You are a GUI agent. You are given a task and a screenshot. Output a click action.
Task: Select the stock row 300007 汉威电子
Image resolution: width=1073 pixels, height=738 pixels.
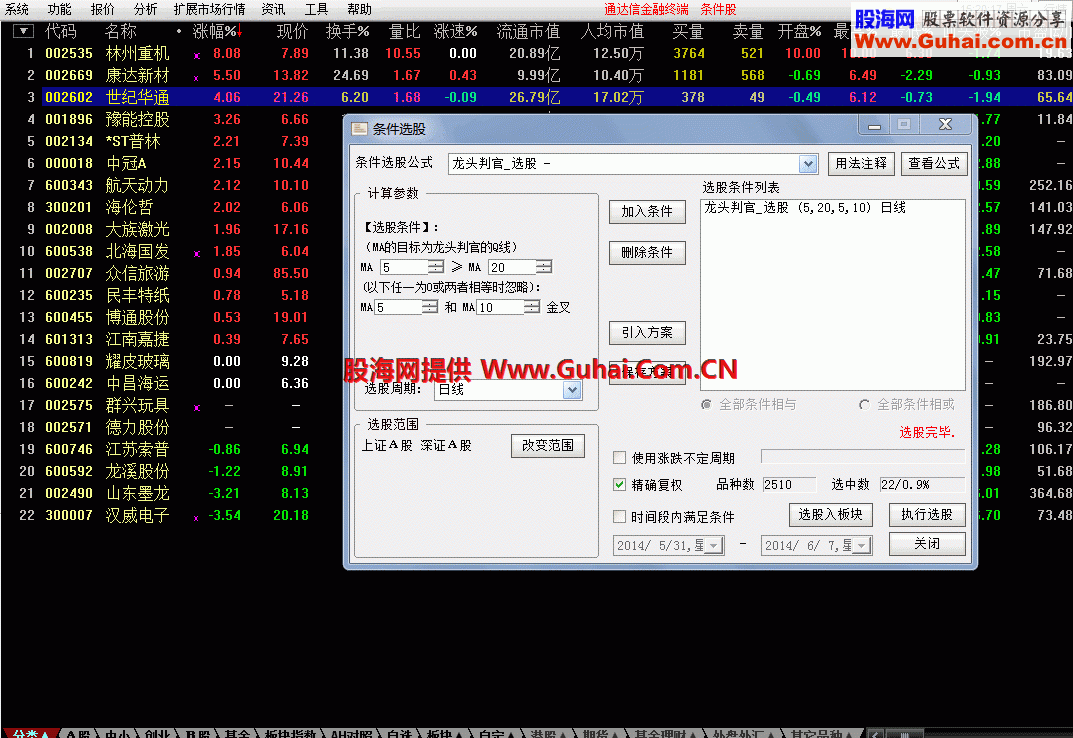click(171, 516)
